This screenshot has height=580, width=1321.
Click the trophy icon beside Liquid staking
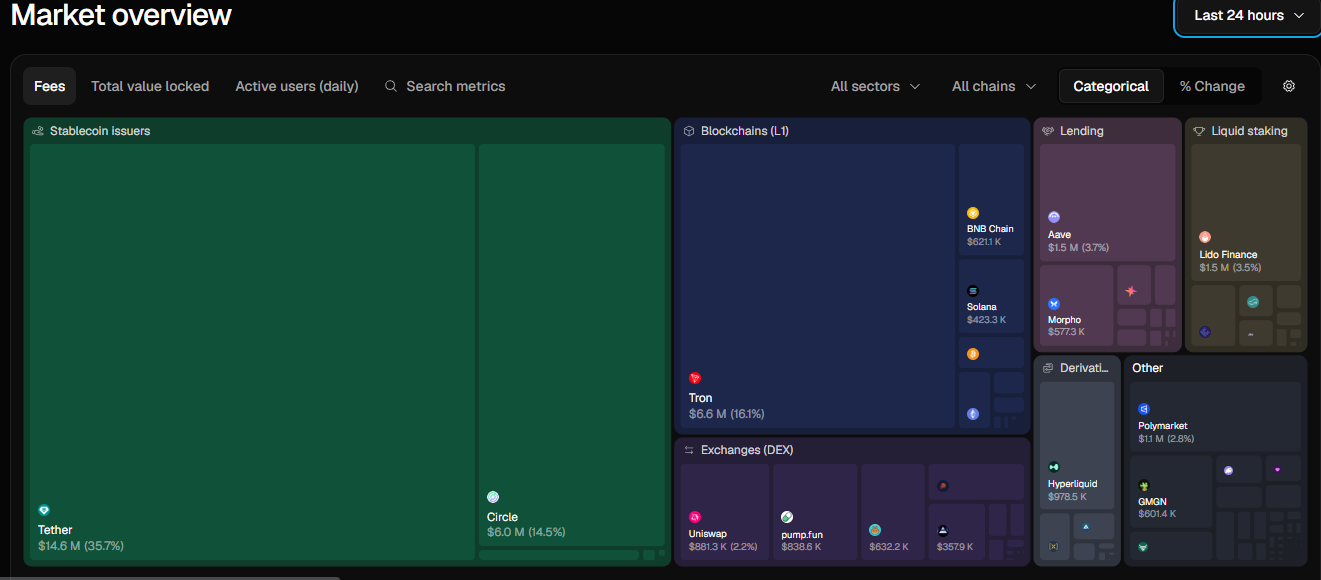[1199, 131]
